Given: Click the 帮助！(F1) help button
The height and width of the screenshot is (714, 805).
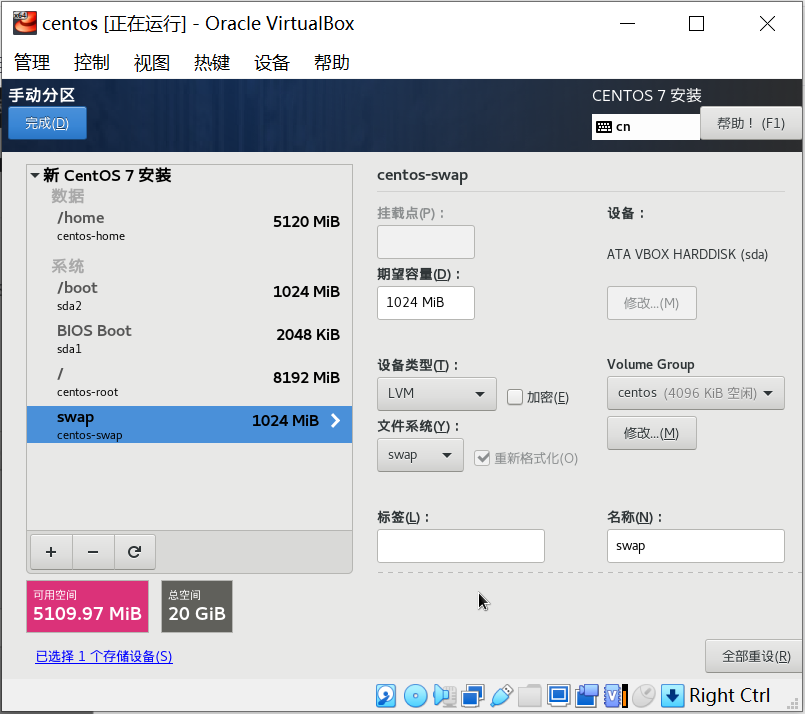Looking at the screenshot, I should click(x=751, y=123).
